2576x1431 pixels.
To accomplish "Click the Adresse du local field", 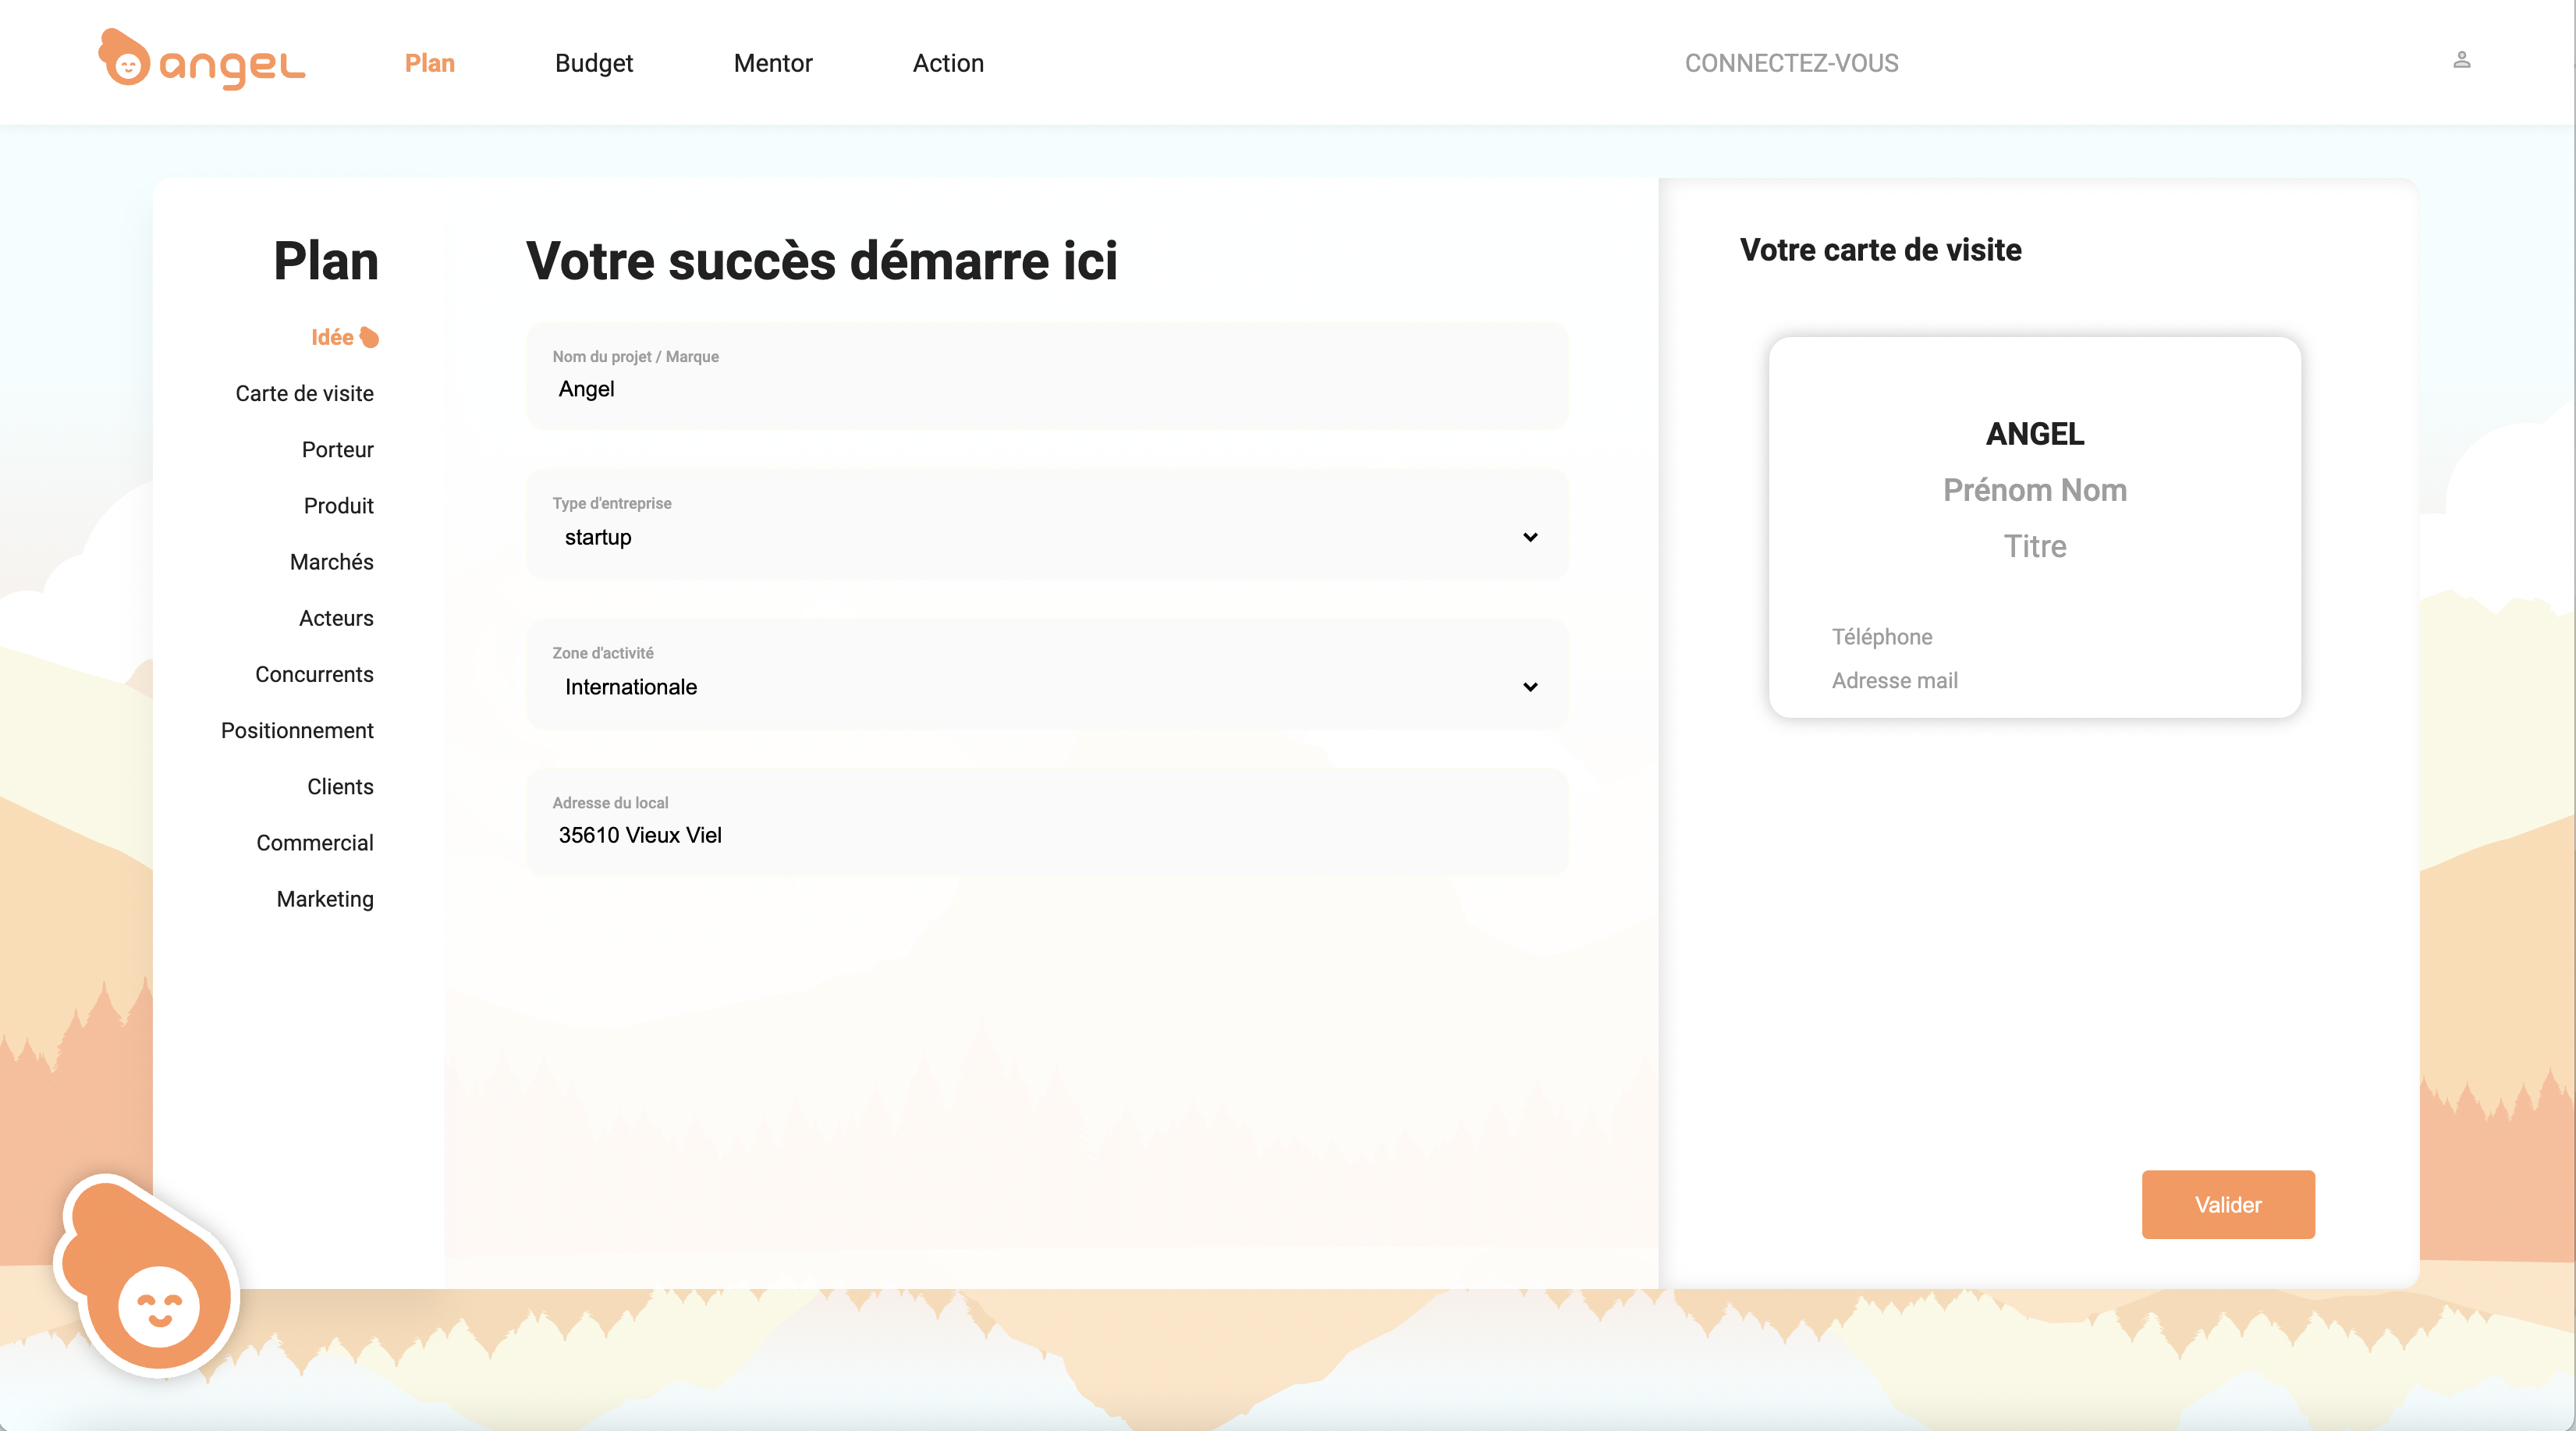I will tap(1047, 822).
